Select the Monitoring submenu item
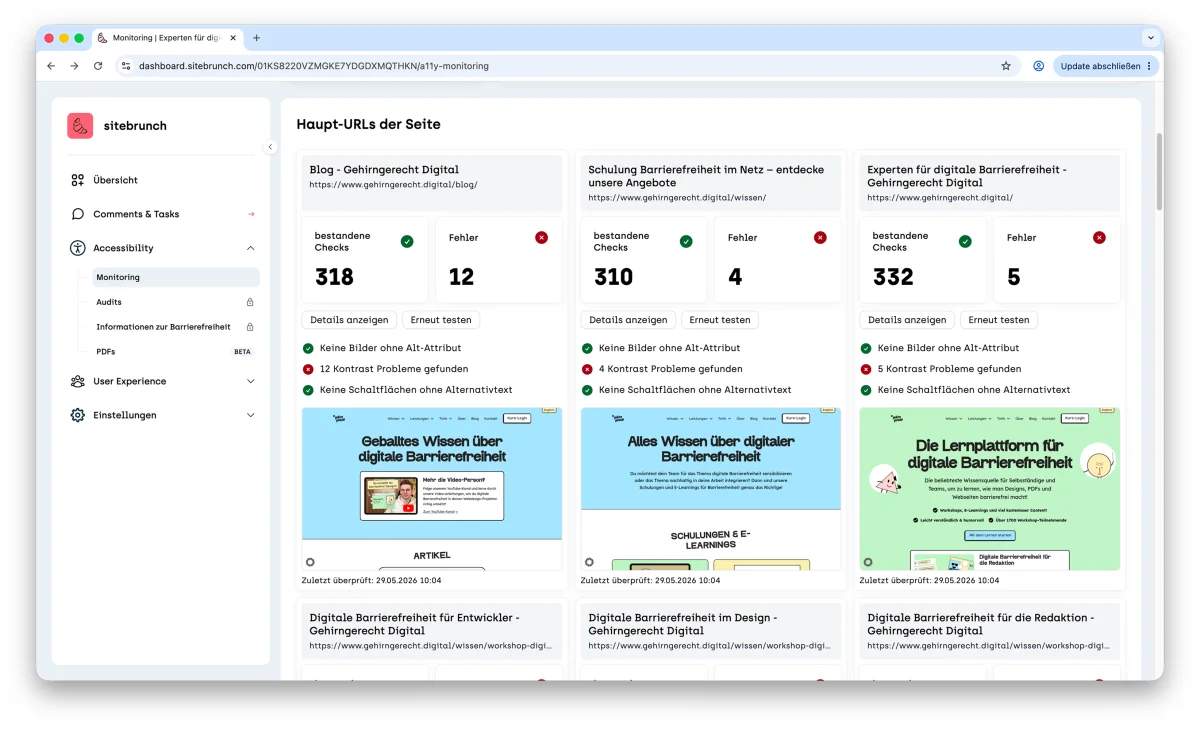 [175, 277]
